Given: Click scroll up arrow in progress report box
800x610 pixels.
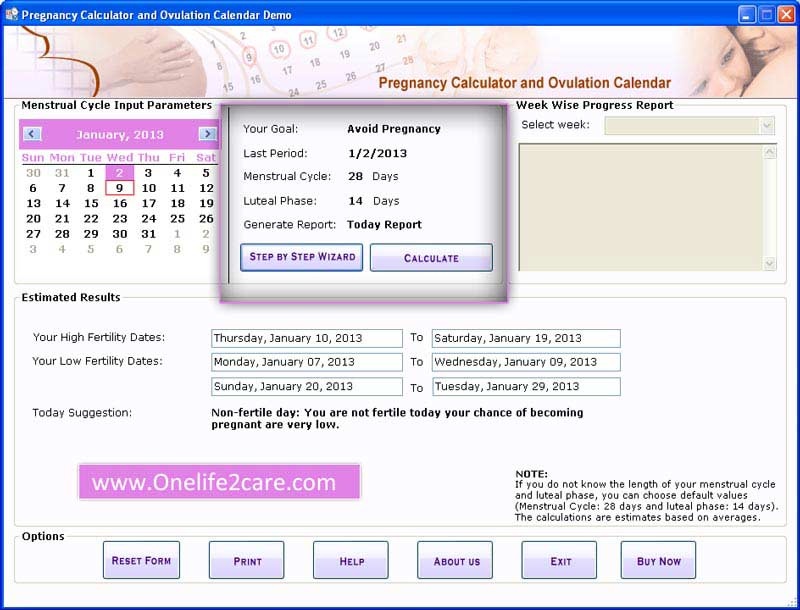Looking at the screenshot, I should pyautogui.click(x=769, y=152).
